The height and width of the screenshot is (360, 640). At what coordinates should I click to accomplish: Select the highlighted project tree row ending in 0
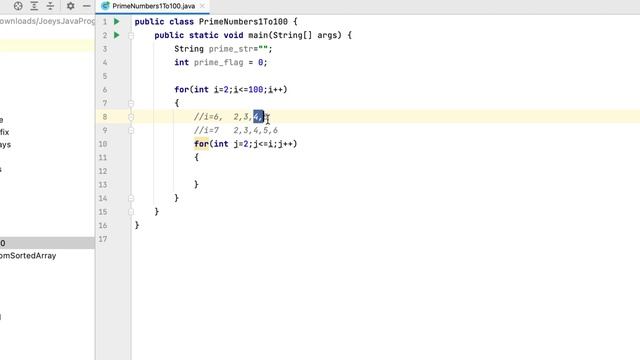pyautogui.click(x=47, y=243)
